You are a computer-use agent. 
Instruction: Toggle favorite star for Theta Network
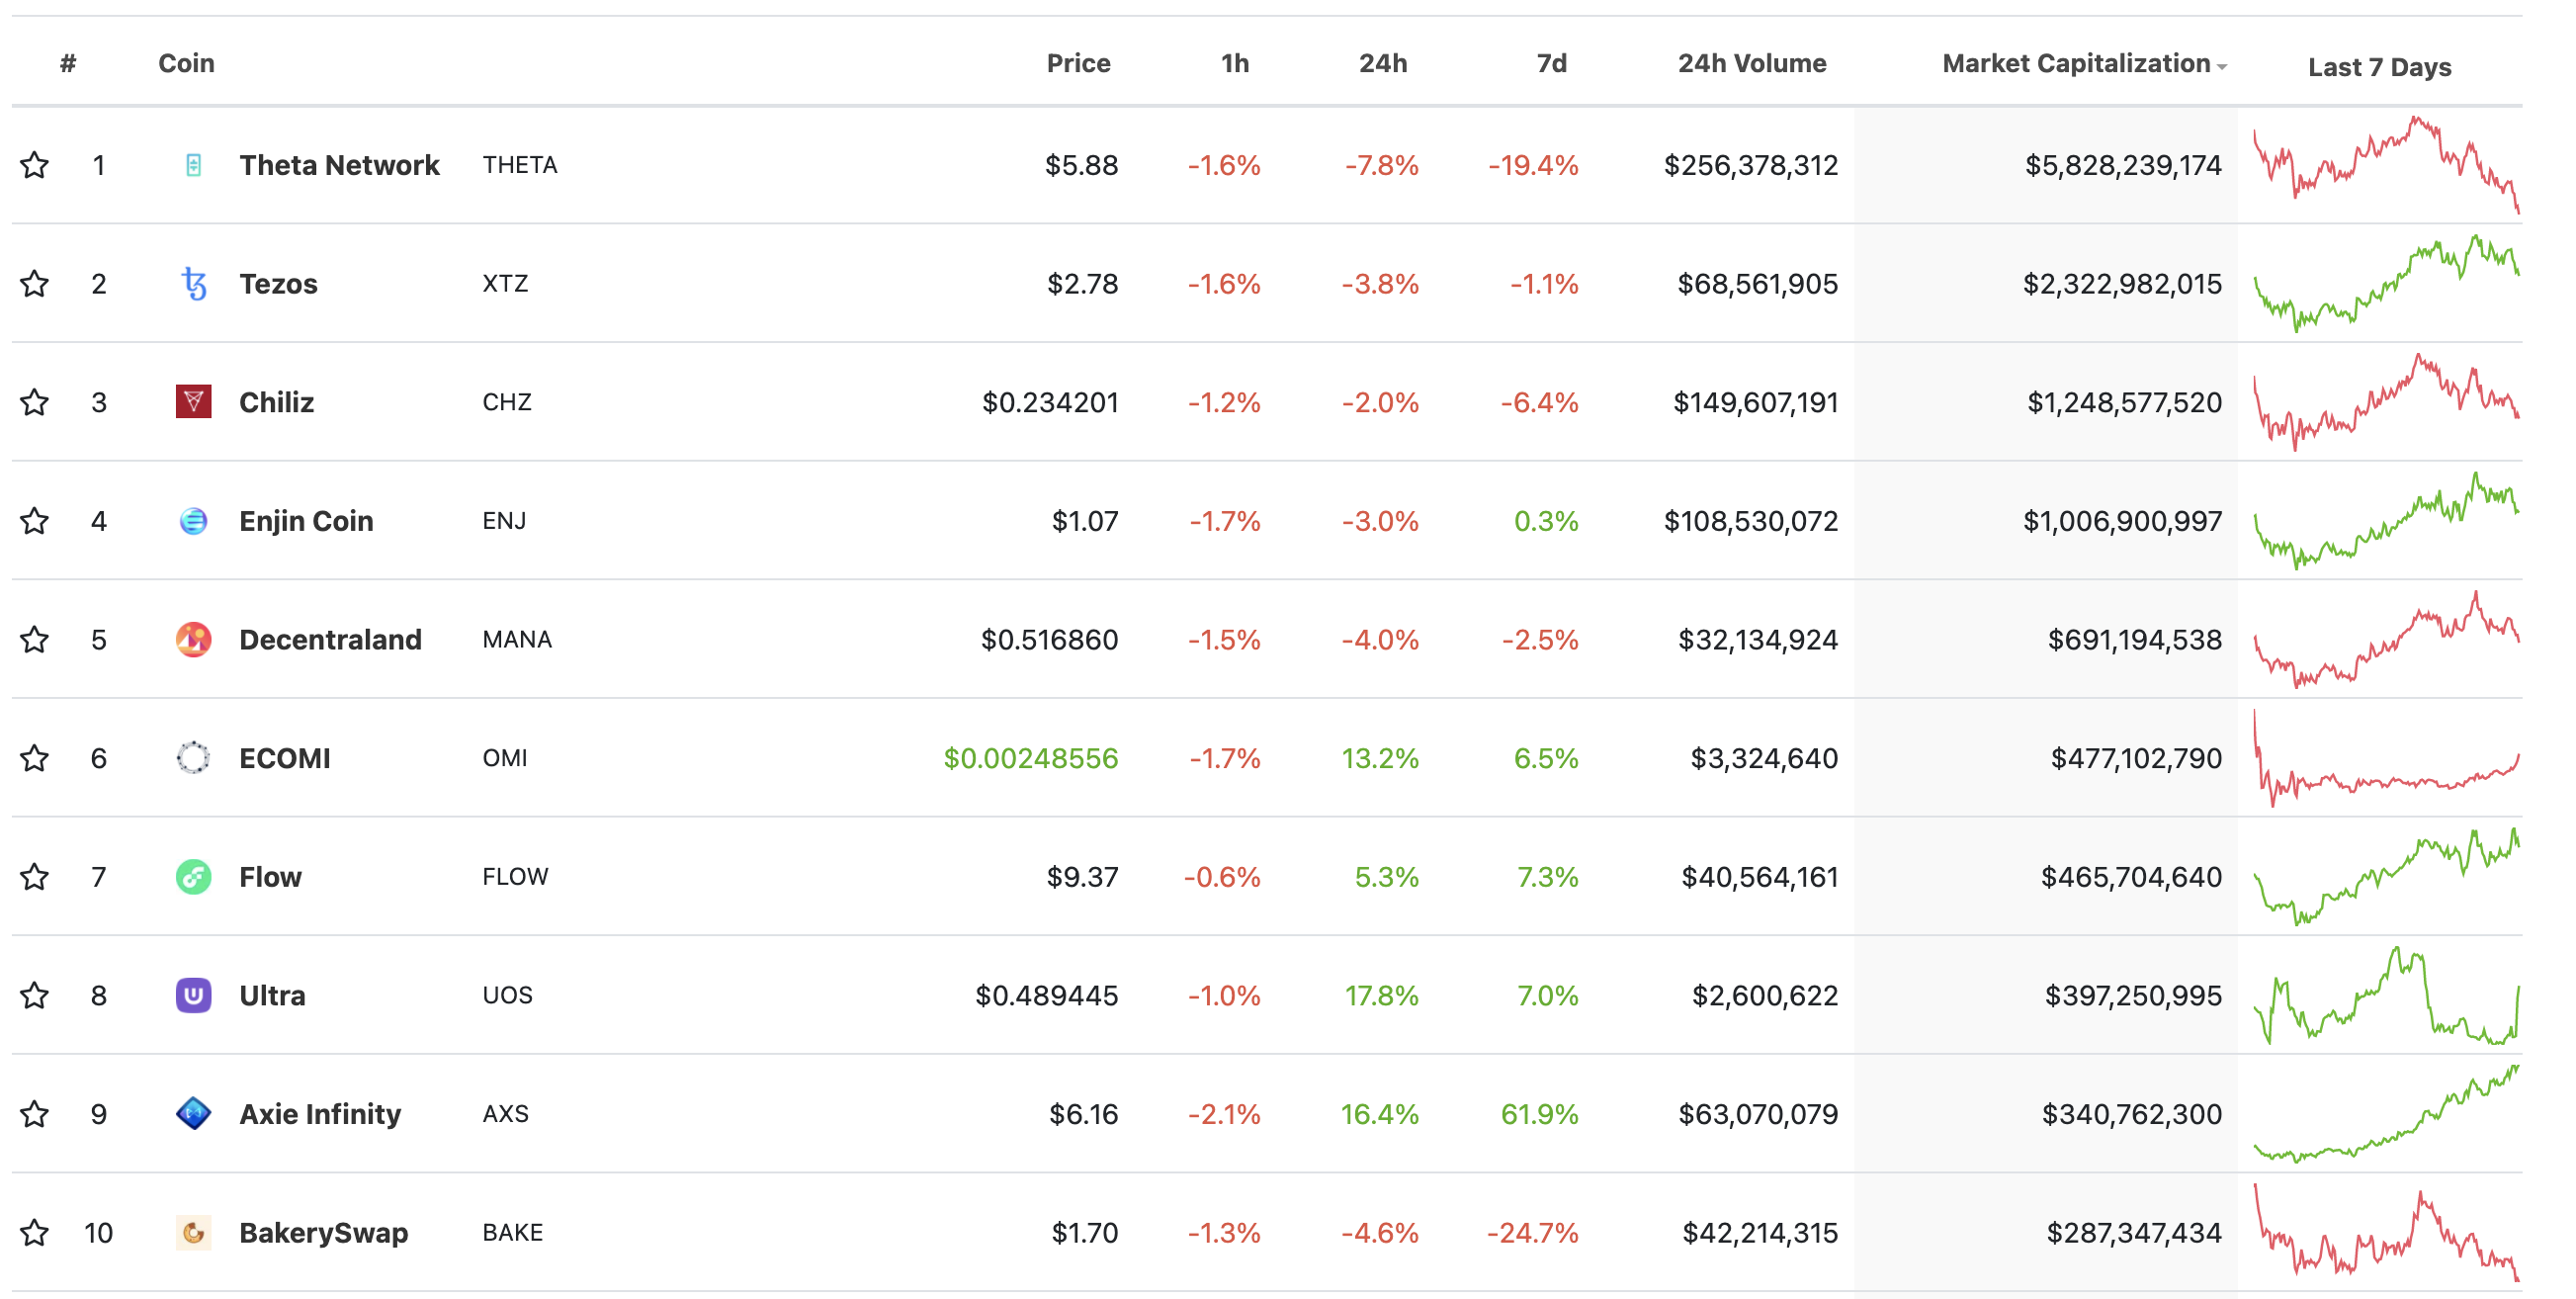pyautogui.click(x=35, y=165)
